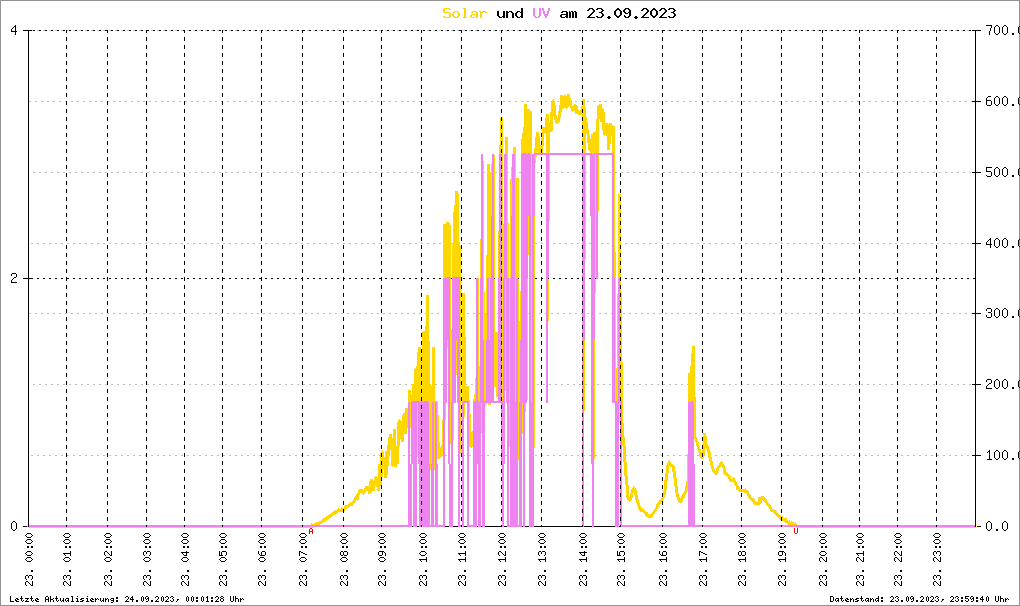The image size is (1020, 606).
Task: Click the '23. 17:00' time axis label
Action: [x=703, y=559]
